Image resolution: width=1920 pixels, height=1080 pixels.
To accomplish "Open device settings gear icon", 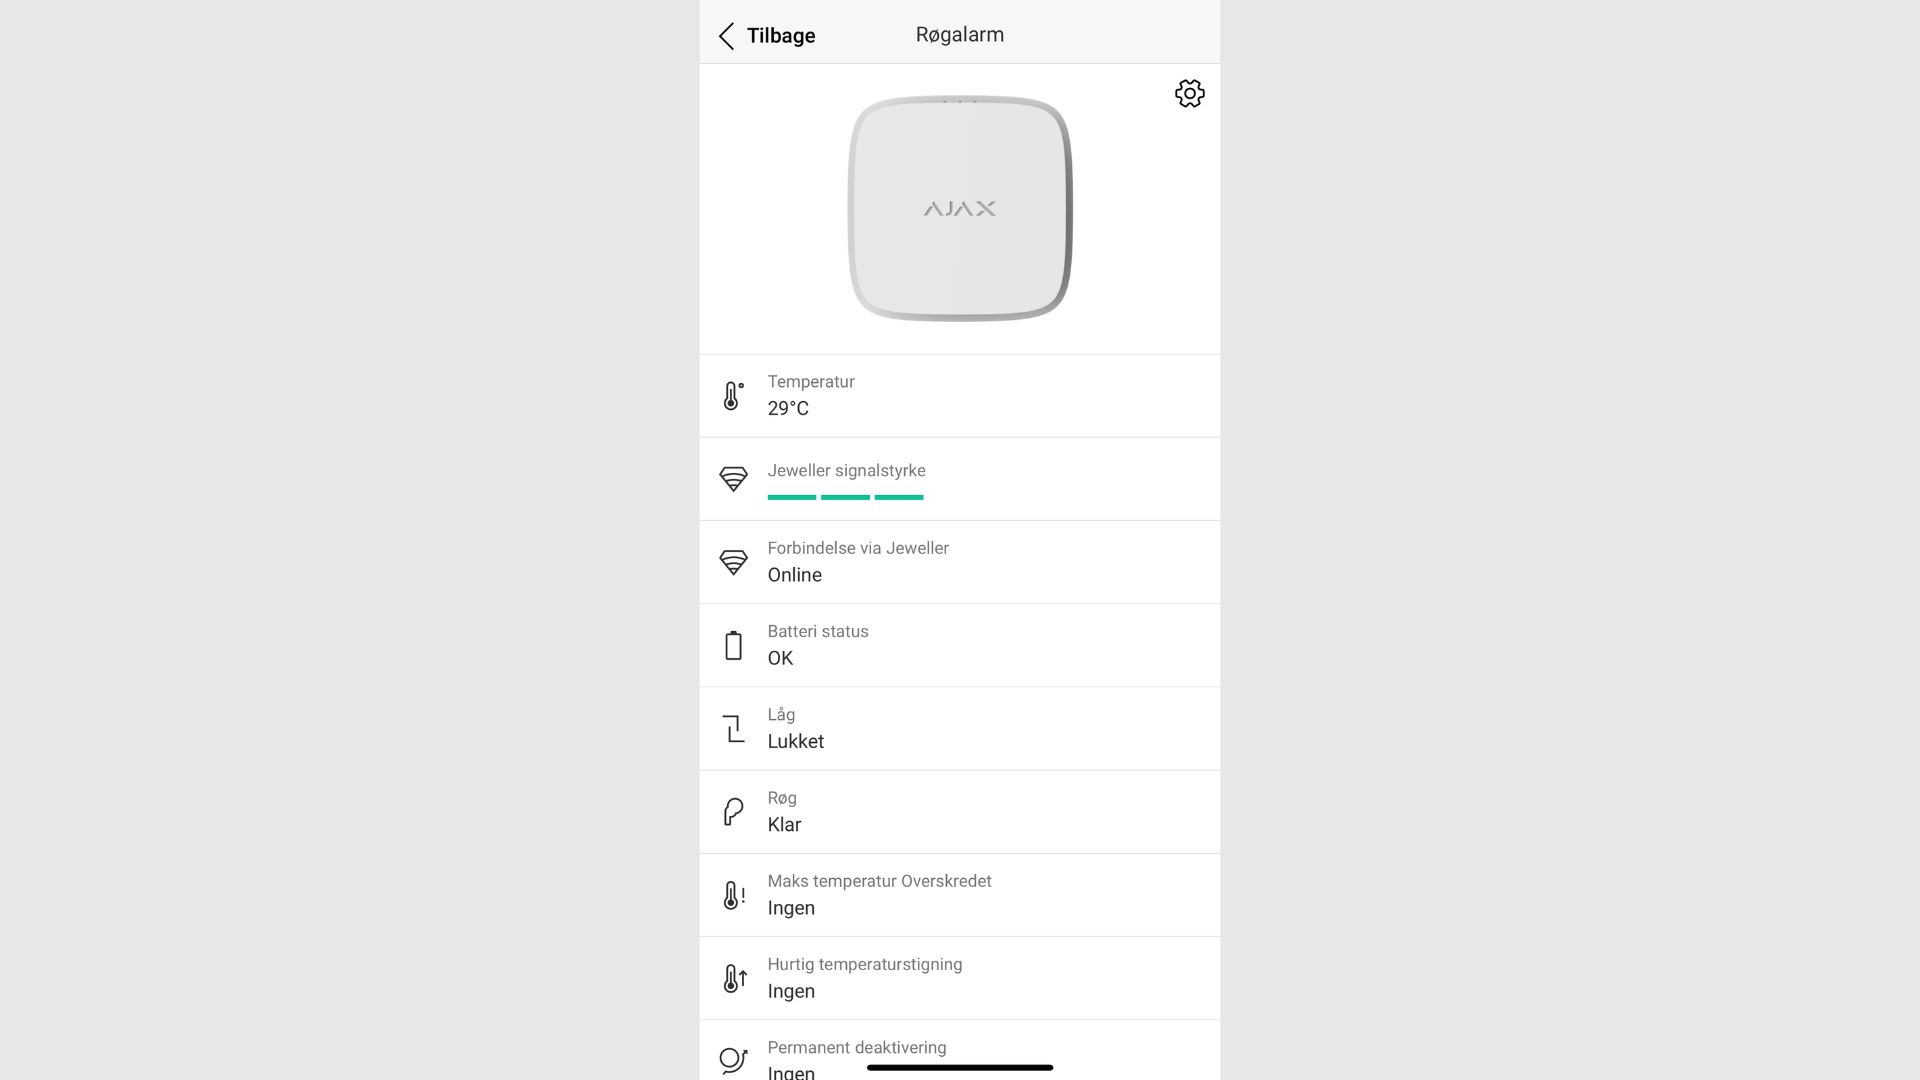I will point(1189,94).
